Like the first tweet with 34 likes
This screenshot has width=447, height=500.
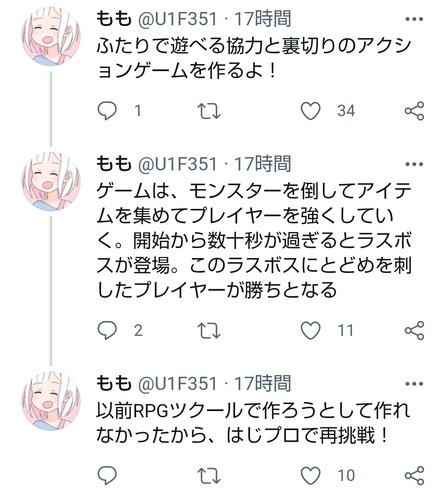[x=311, y=111]
